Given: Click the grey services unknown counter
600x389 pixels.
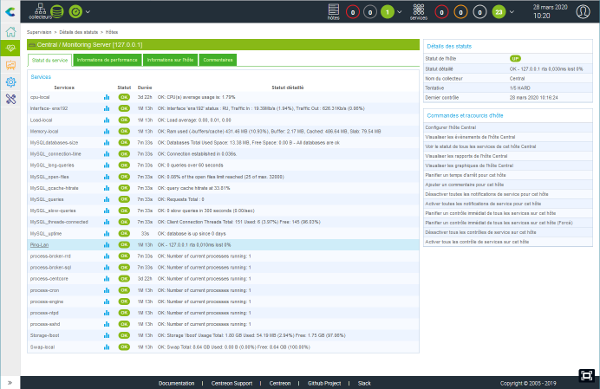Looking at the screenshot, I should pyautogui.click(x=479, y=12).
